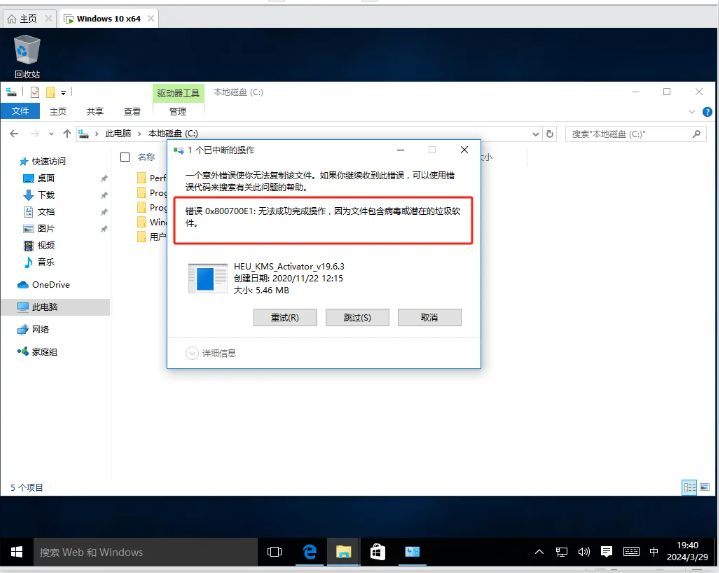Click the Task View taskbar icon
The image size is (719, 573).
(274, 551)
